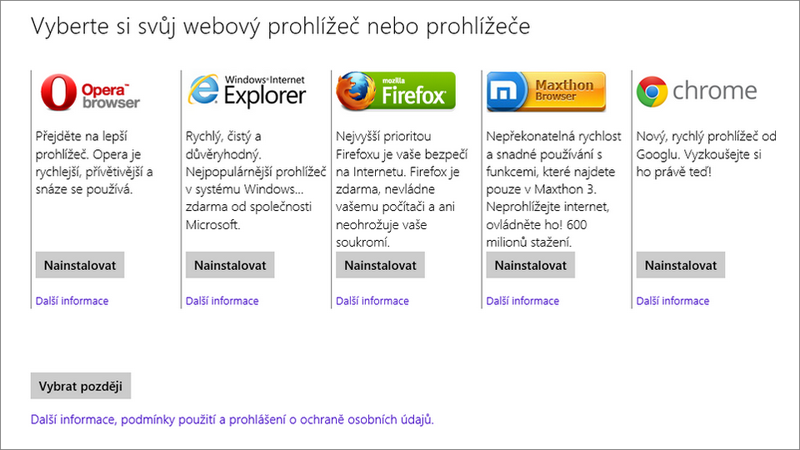Open the terms and privacy statement link
The image size is (800, 450).
232,421
